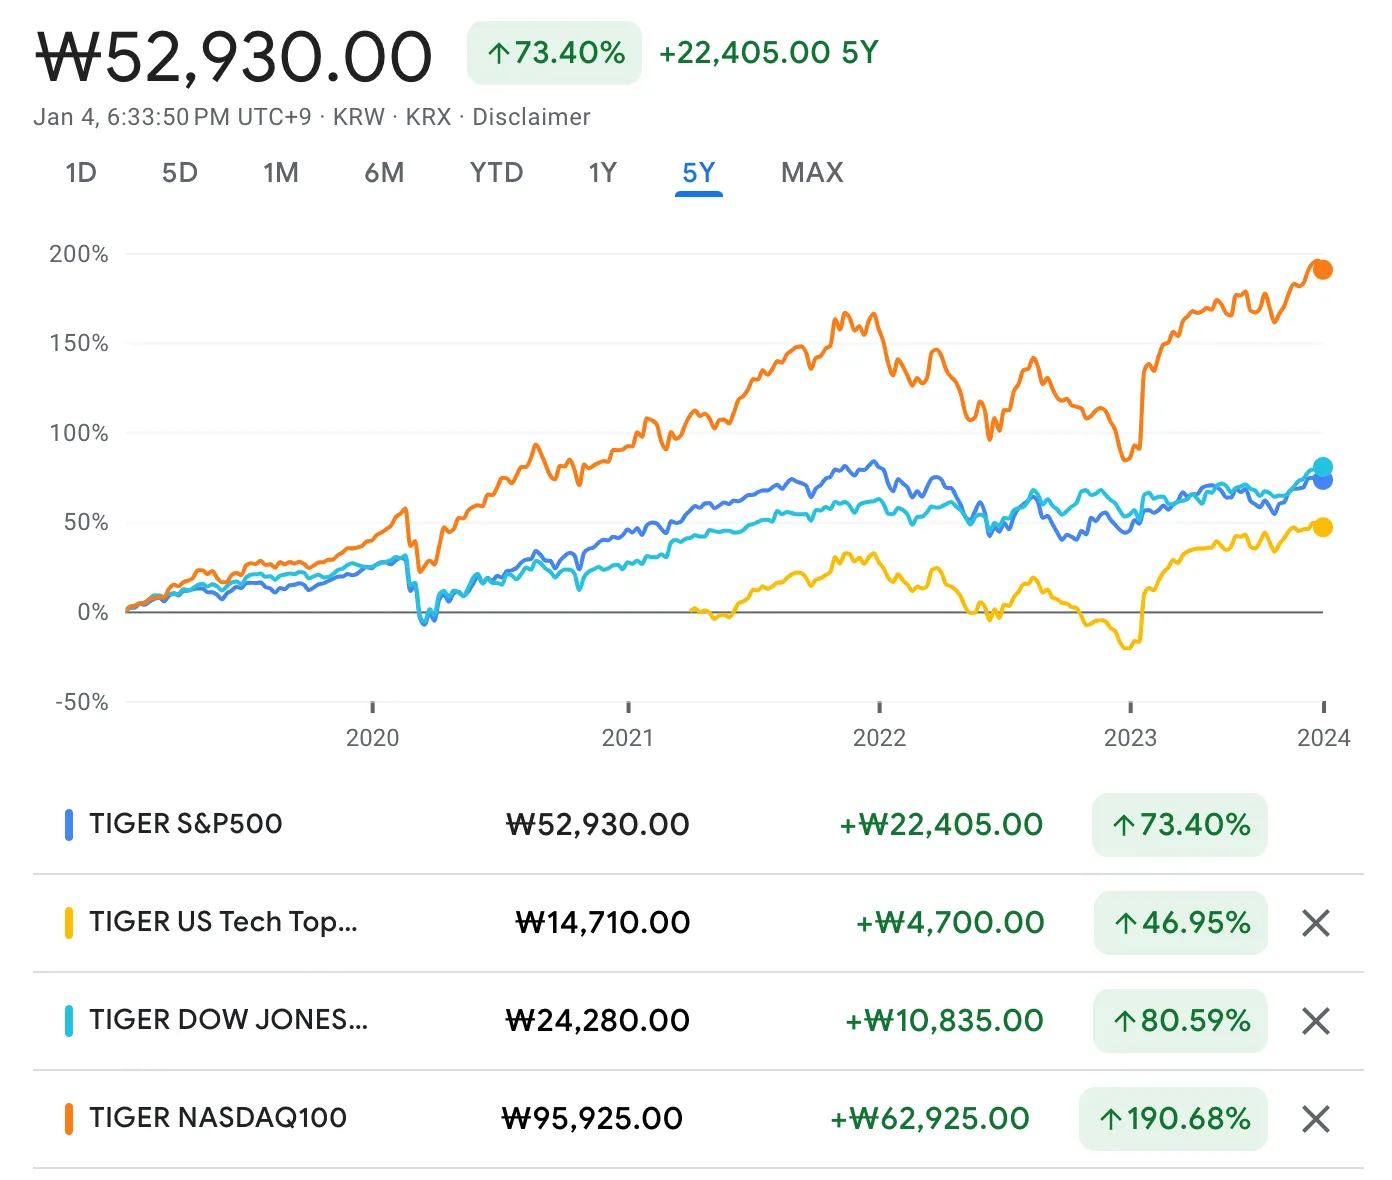Screen dimensions: 1392x1180
Task: Click the orange color bar beside TIGER NASDAQ100
Action: 68,1119
